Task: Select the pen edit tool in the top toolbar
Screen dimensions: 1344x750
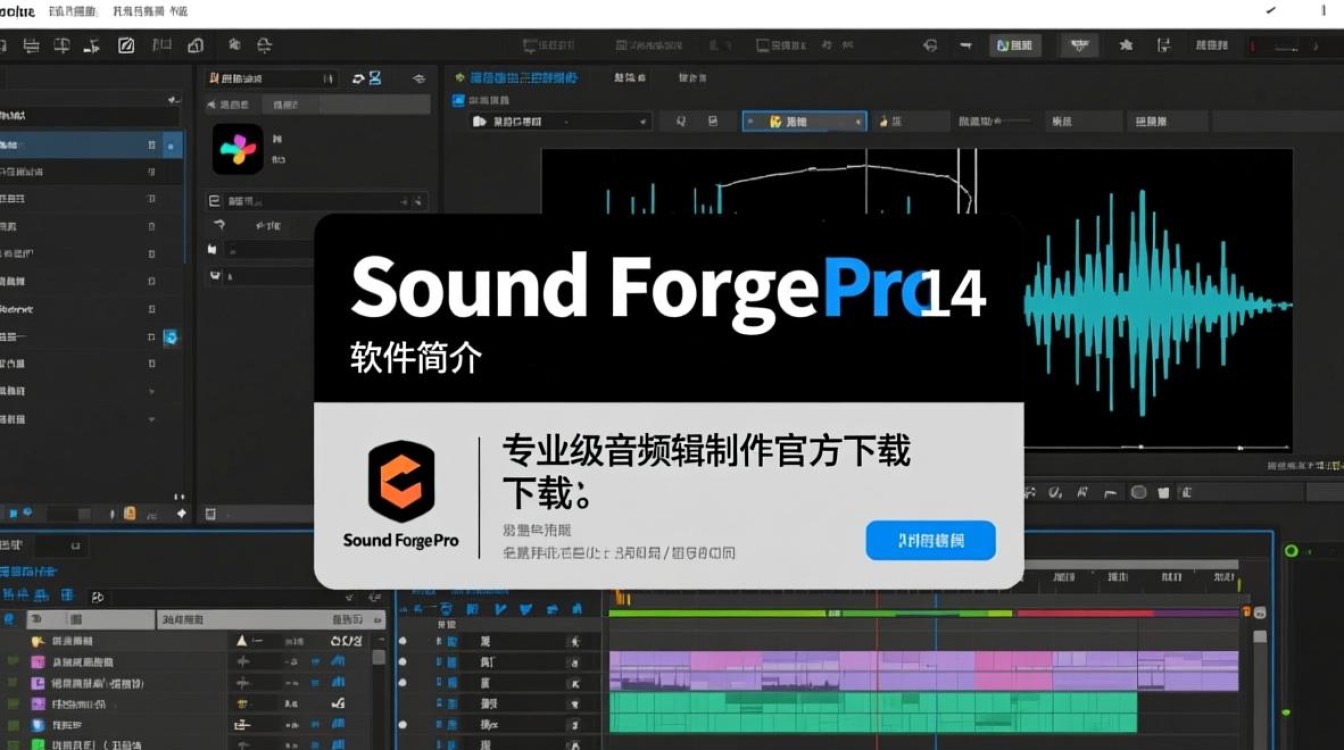Action: pyautogui.click(x=125, y=45)
